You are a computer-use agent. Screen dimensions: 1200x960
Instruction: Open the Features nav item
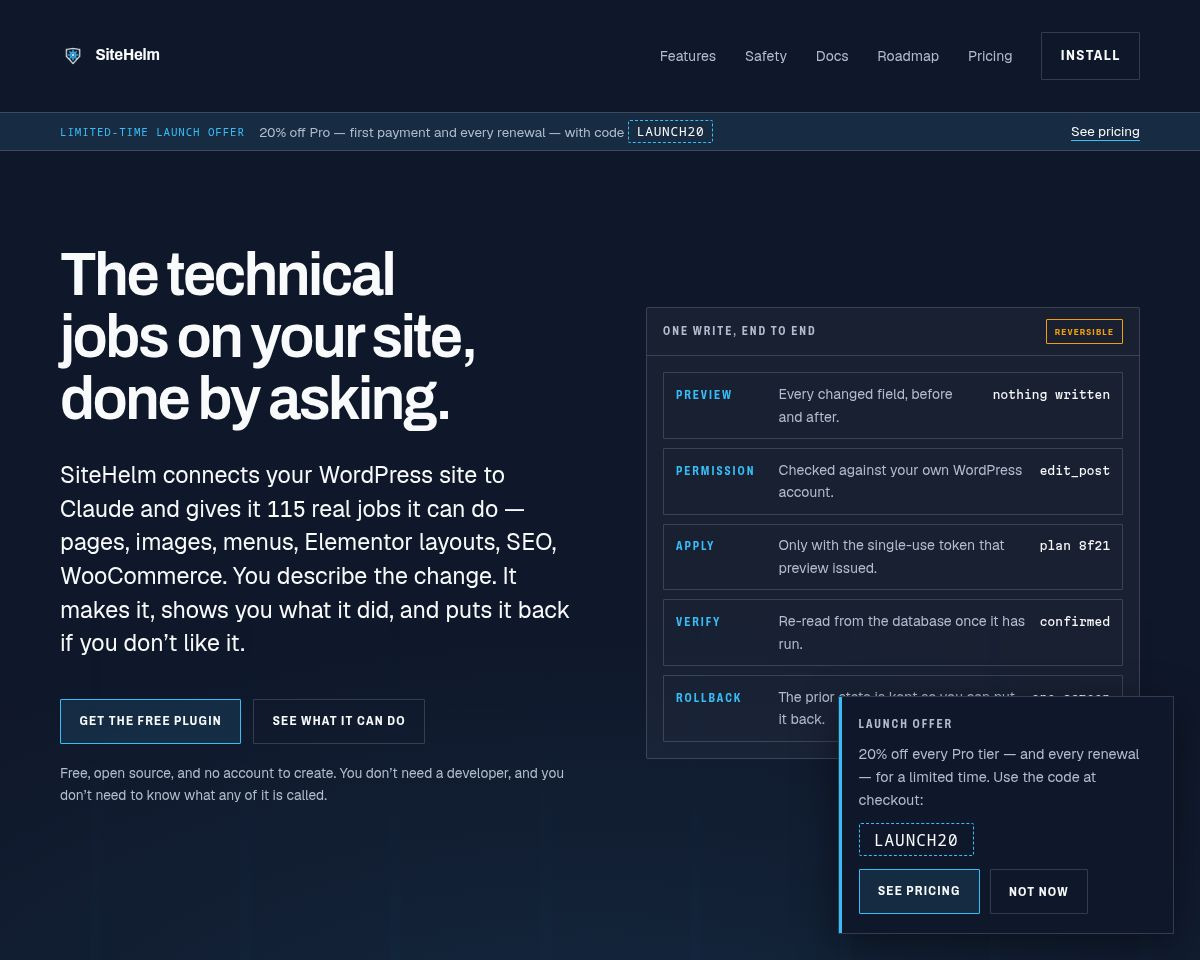[688, 56]
